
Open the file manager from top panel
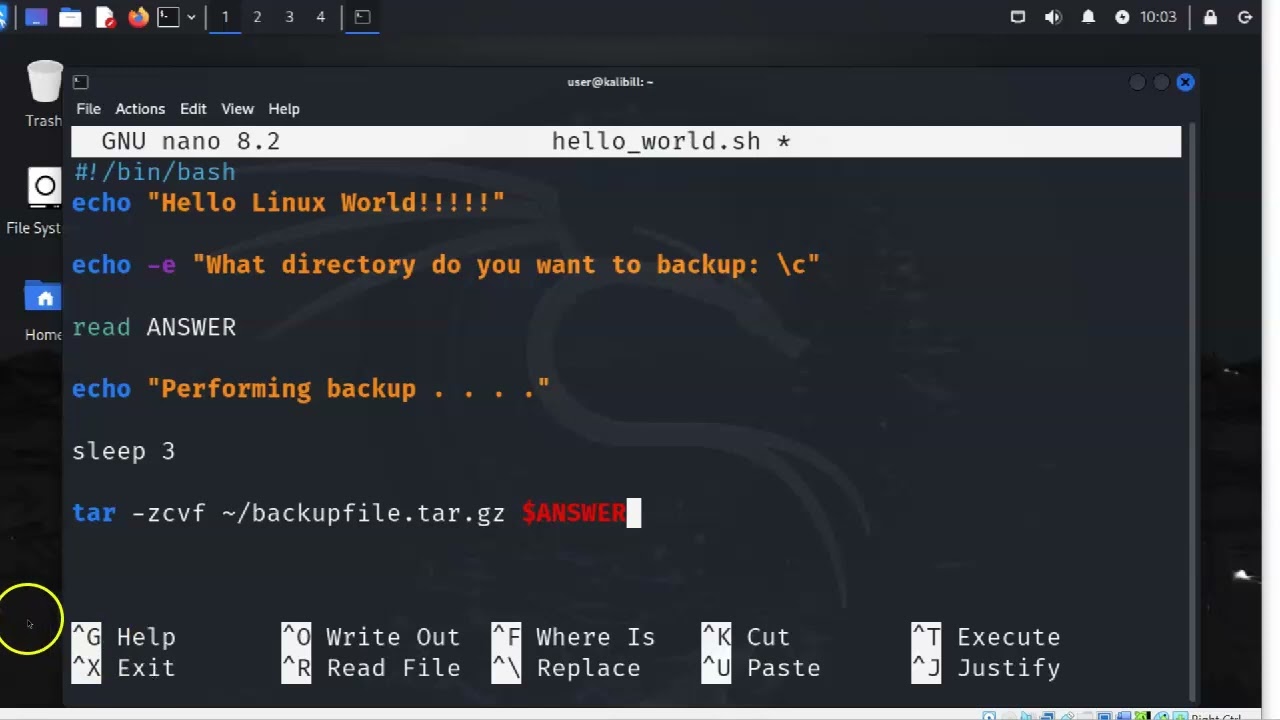point(70,17)
